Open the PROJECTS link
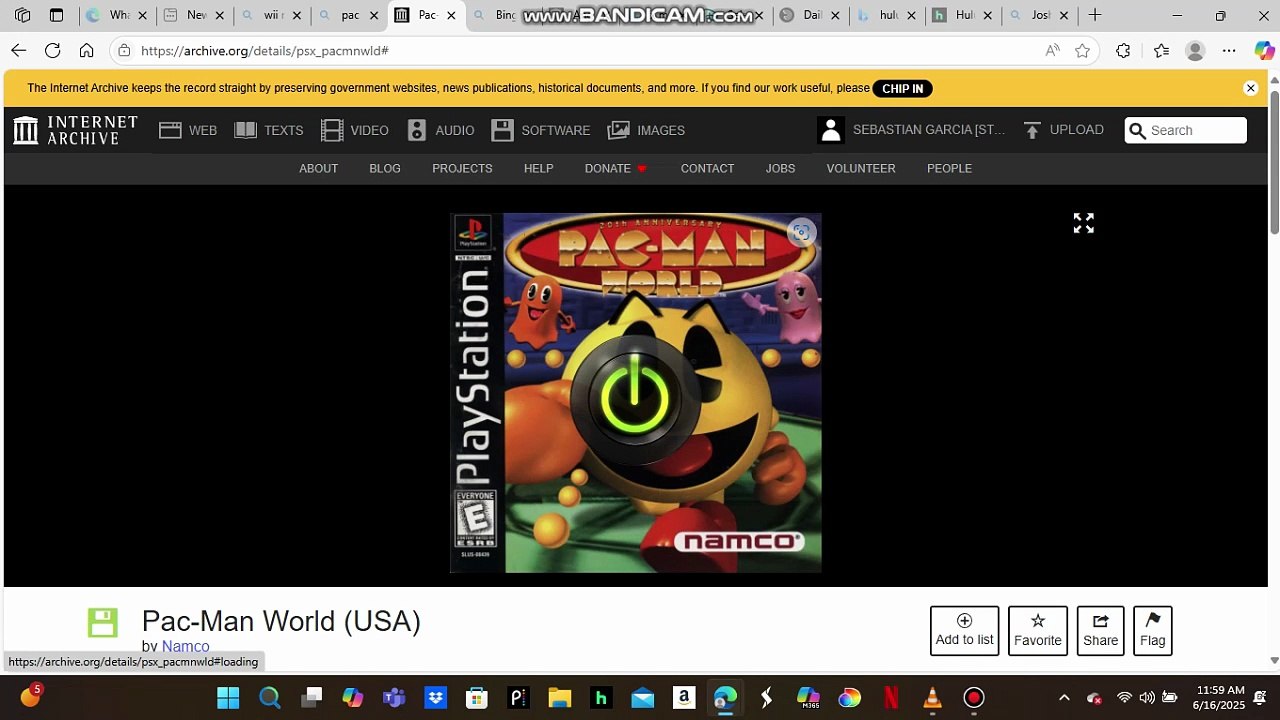 click(x=462, y=168)
